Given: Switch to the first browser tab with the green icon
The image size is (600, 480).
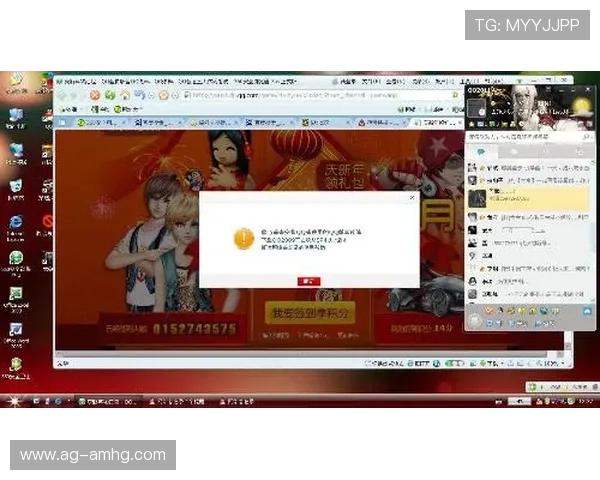Looking at the screenshot, I should 101,122.
